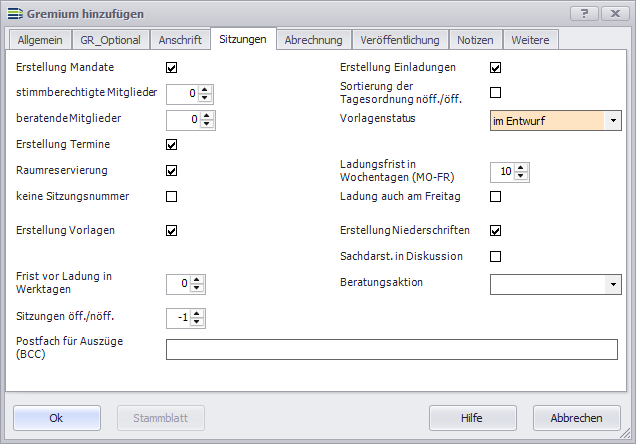Click the help question mark title icon
Viewport: 636px width, 444px height.
tap(585, 13)
